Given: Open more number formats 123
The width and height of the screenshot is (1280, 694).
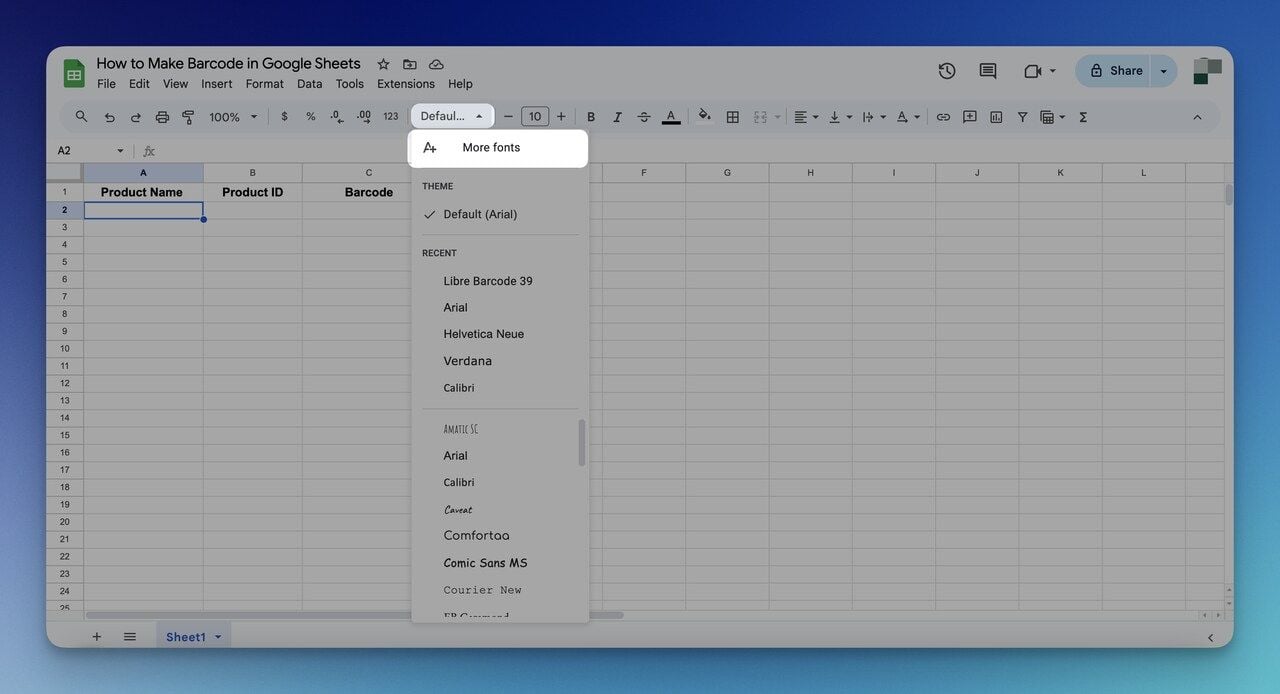Looking at the screenshot, I should [x=391, y=117].
